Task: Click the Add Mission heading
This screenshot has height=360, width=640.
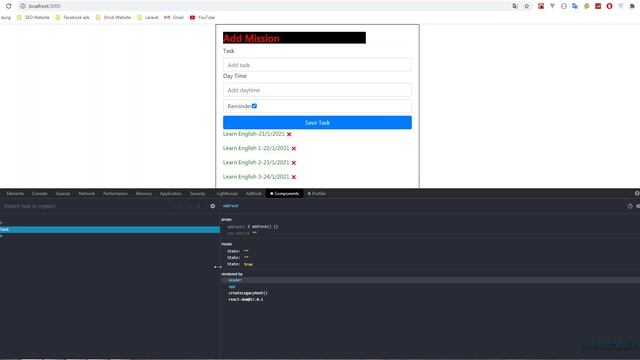Action: pyautogui.click(x=251, y=38)
